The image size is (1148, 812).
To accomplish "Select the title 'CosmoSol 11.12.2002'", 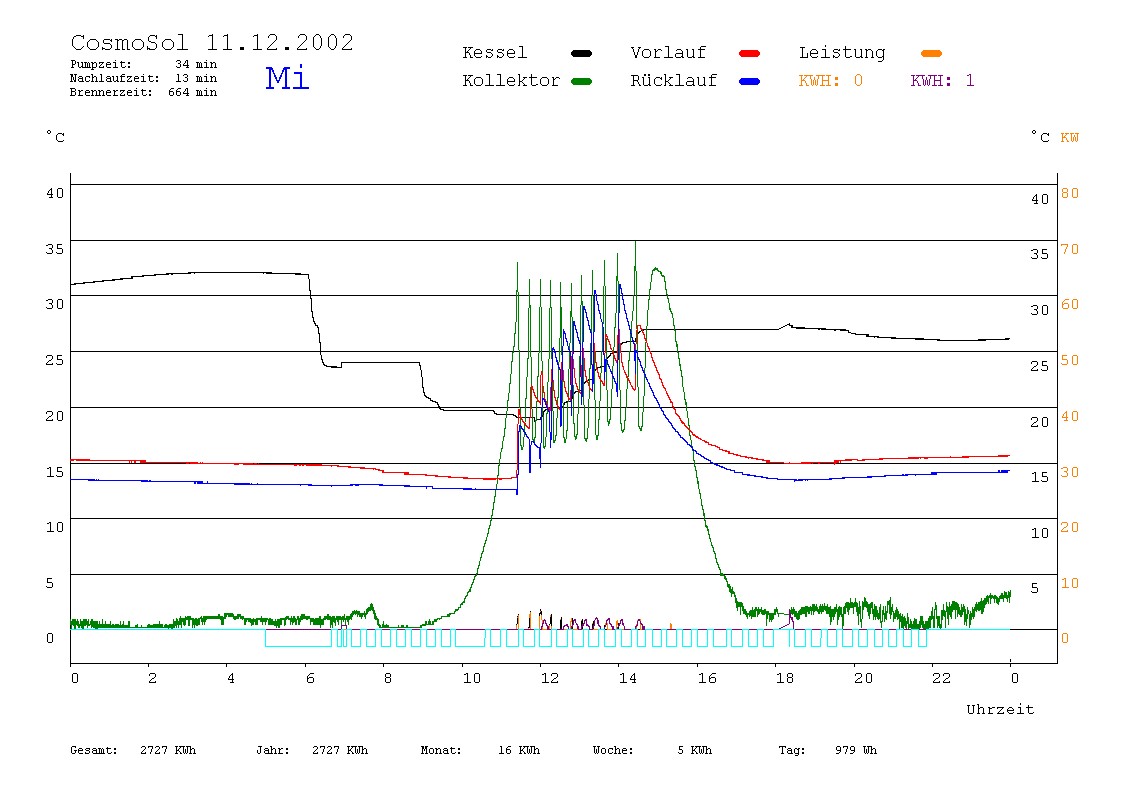I will 212,42.
